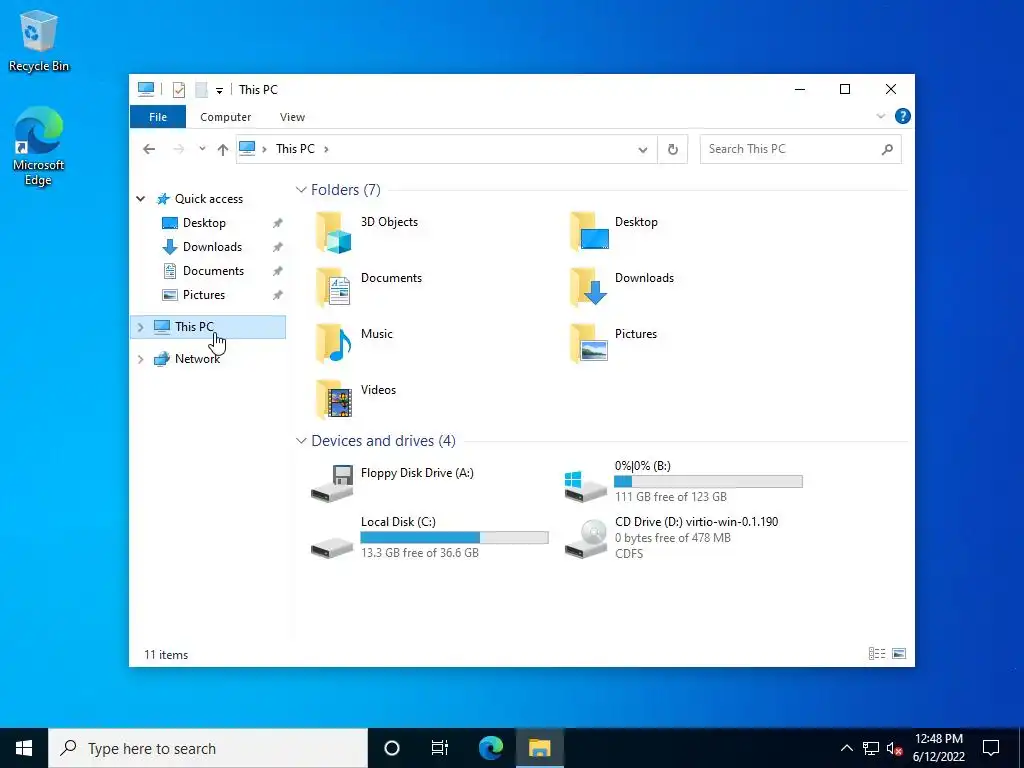Open address bar history dropdown
This screenshot has width=1024, height=768.
pyautogui.click(x=643, y=150)
